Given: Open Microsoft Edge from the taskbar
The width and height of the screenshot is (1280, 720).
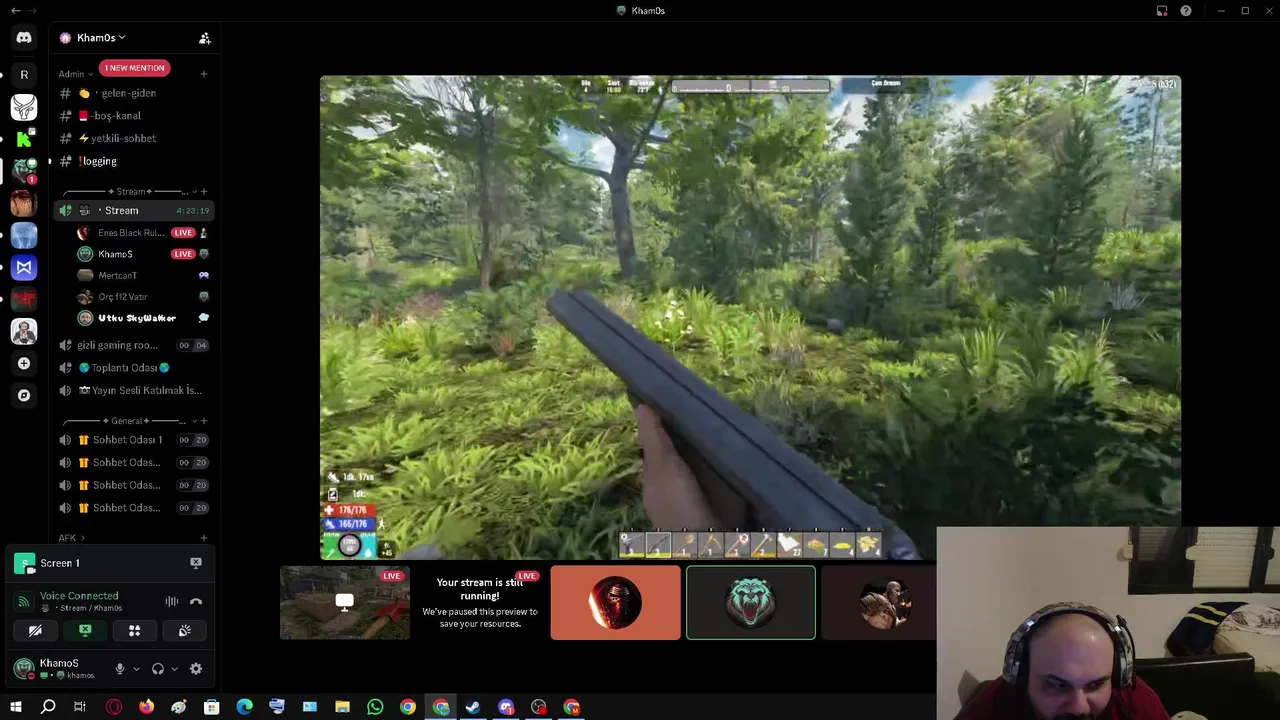Looking at the screenshot, I should click(244, 707).
